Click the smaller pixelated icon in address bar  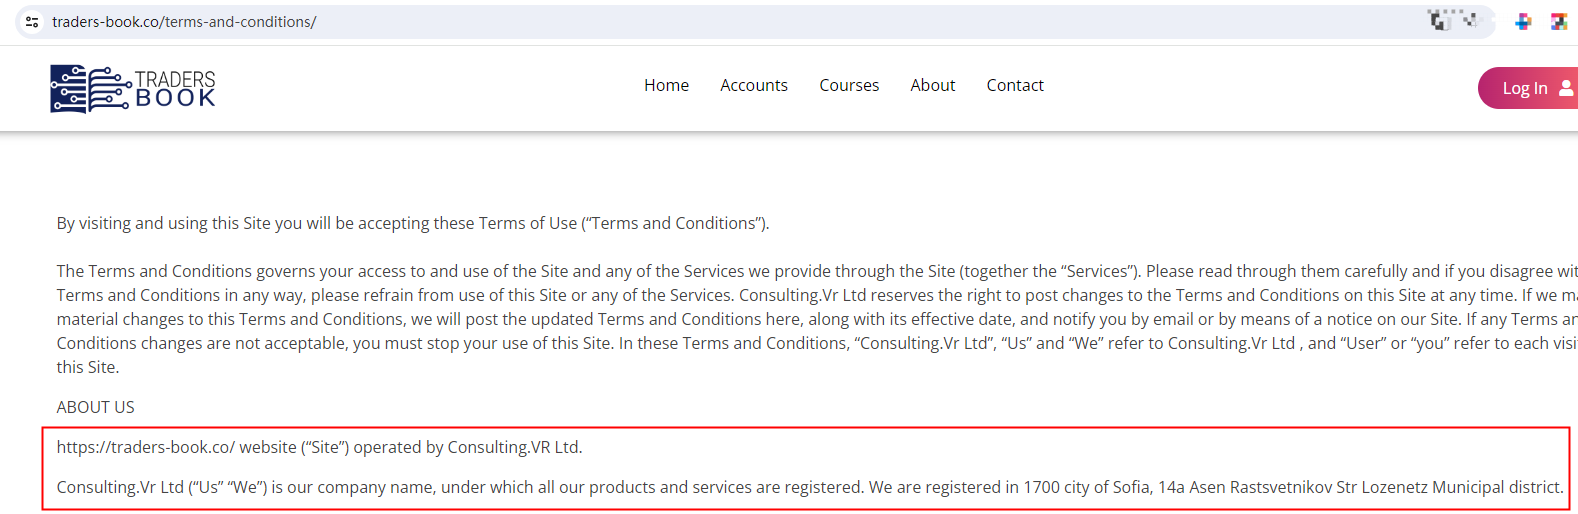coord(1469,19)
